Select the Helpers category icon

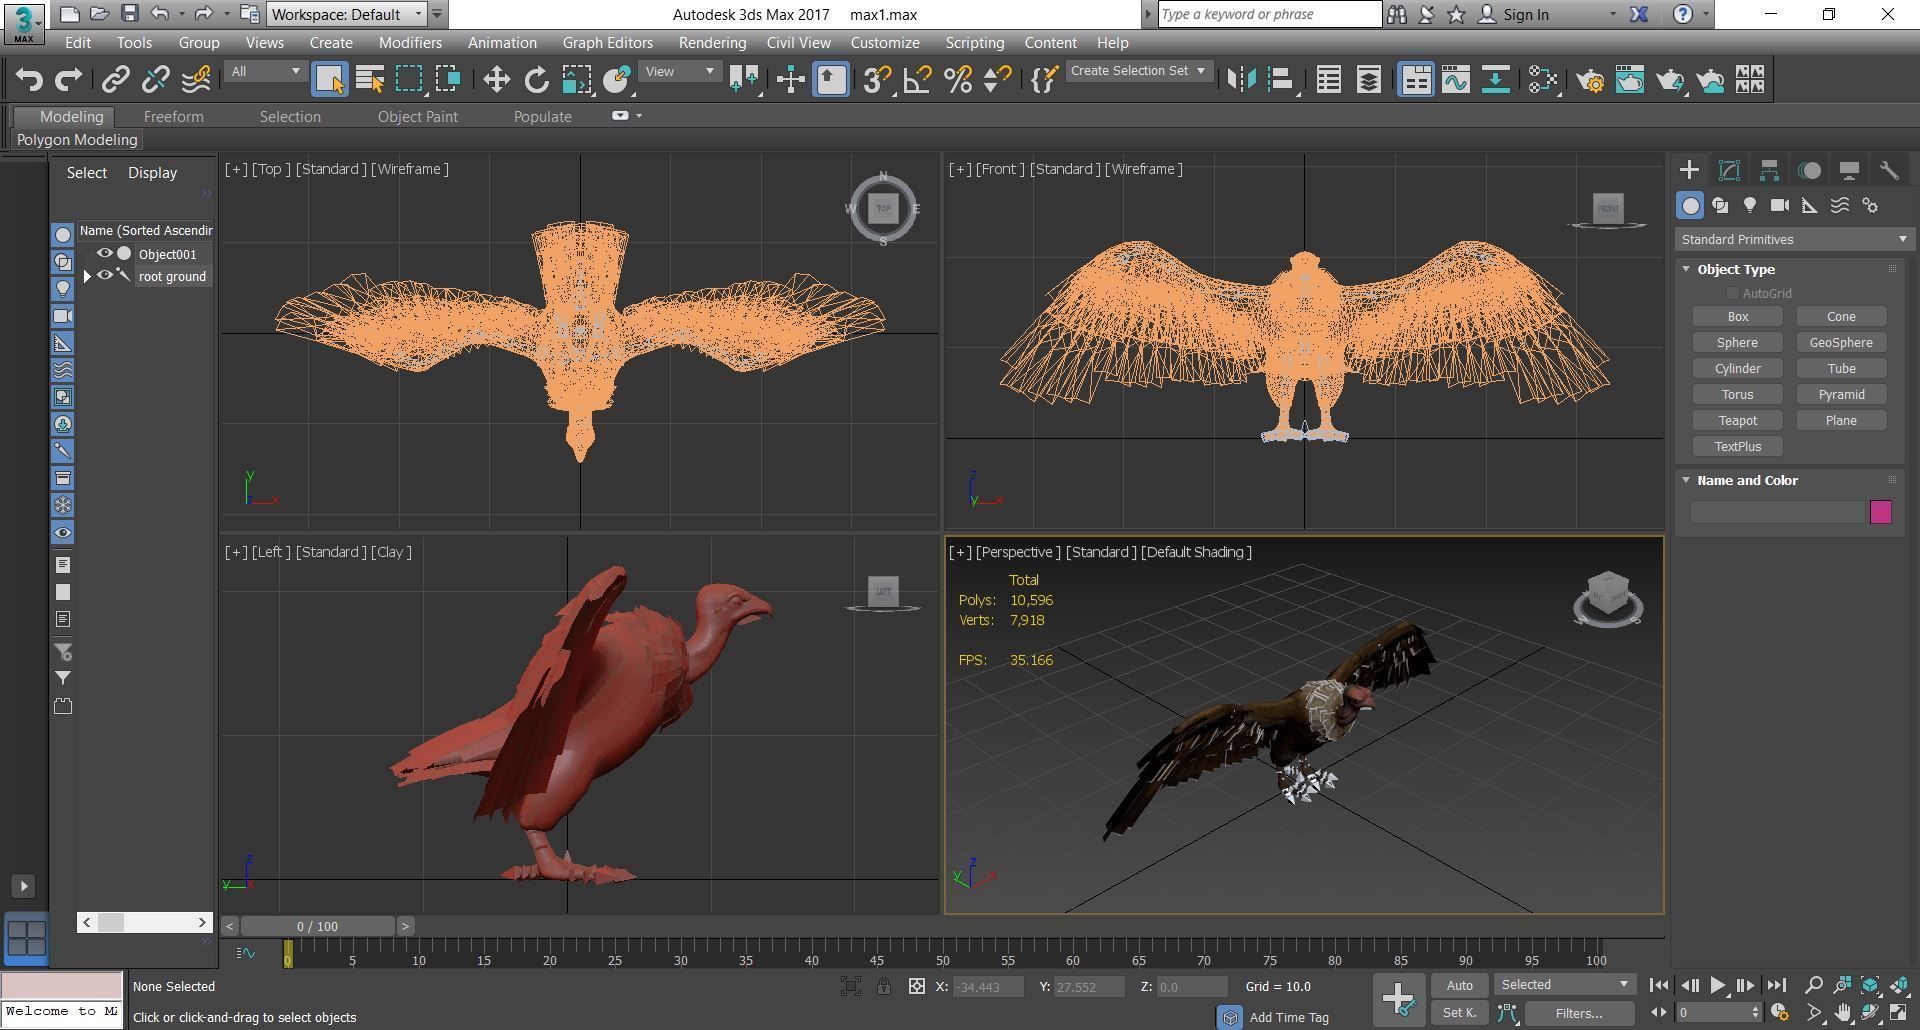click(x=1810, y=205)
